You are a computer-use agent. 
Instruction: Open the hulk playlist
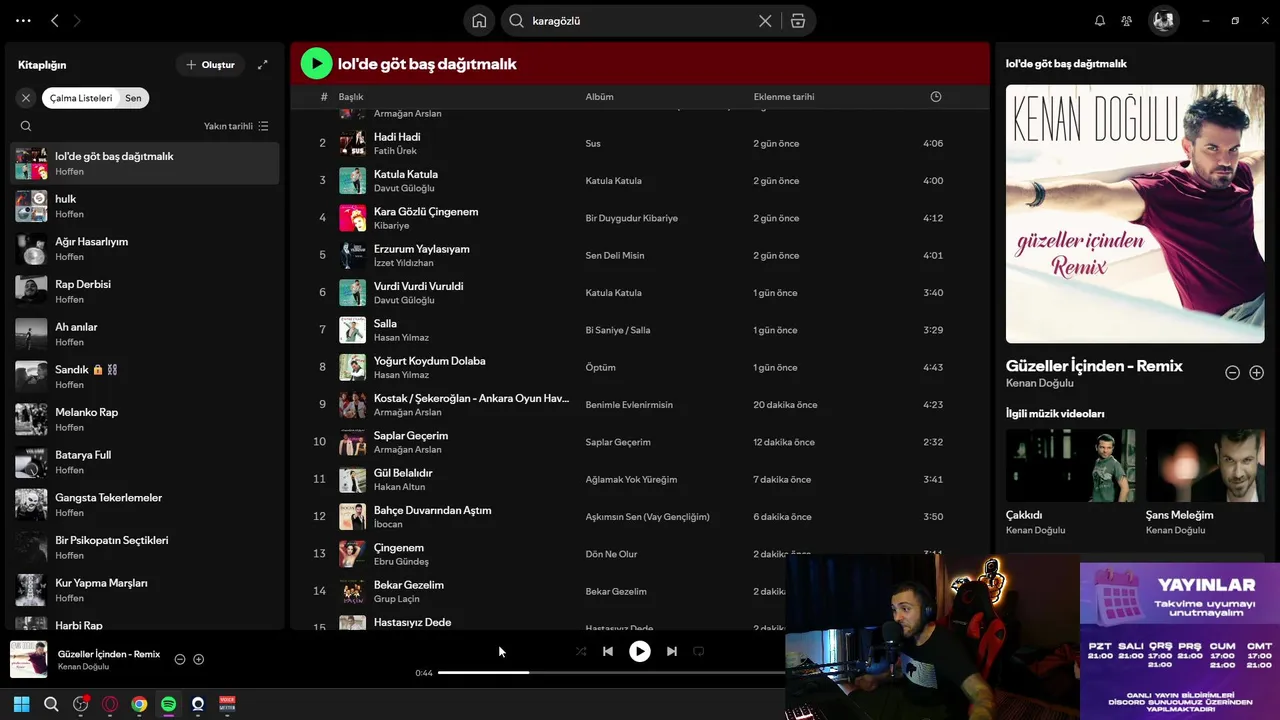coord(145,206)
